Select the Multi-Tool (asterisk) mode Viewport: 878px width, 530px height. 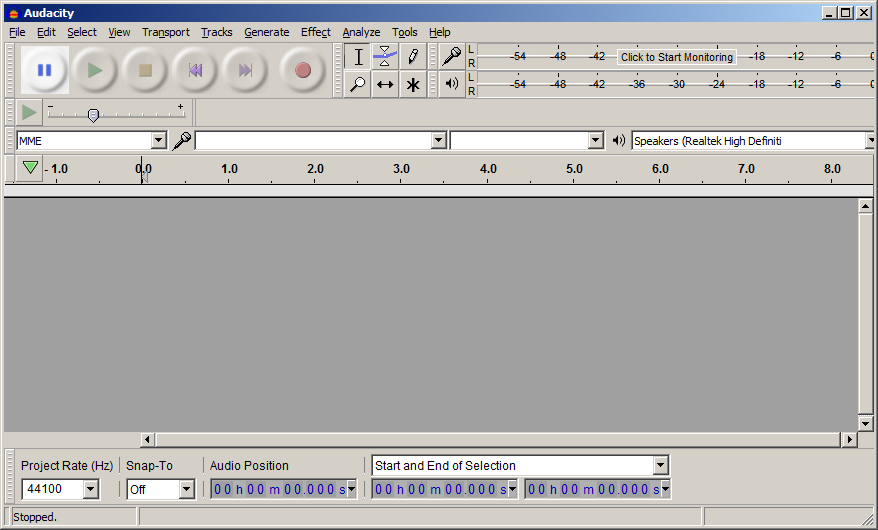click(413, 85)
